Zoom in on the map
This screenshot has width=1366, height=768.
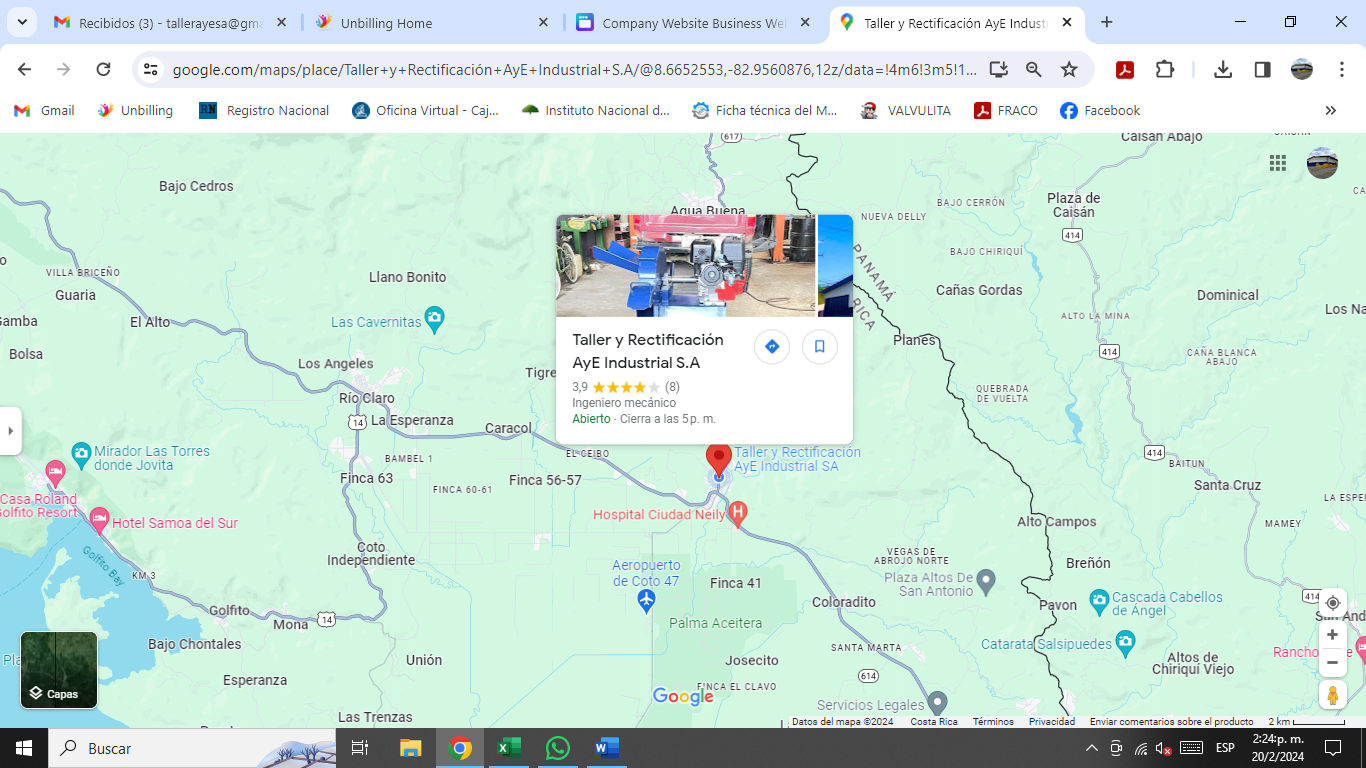1332,635
